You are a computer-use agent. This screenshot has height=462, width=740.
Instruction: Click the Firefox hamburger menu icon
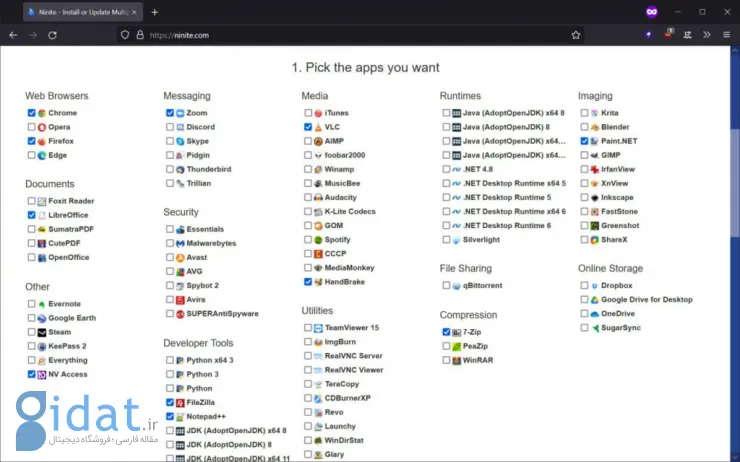pos(726,35)
